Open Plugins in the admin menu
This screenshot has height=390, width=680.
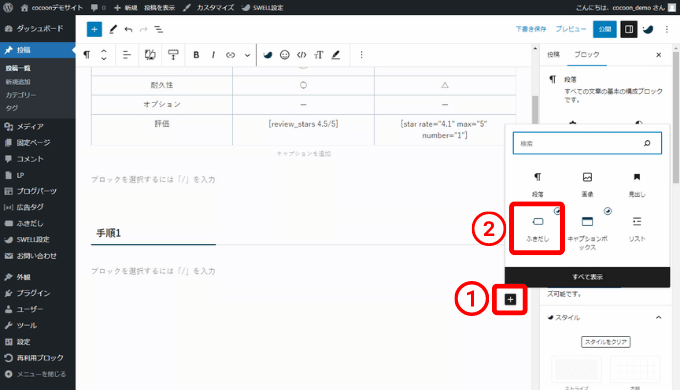click(38, 293)
